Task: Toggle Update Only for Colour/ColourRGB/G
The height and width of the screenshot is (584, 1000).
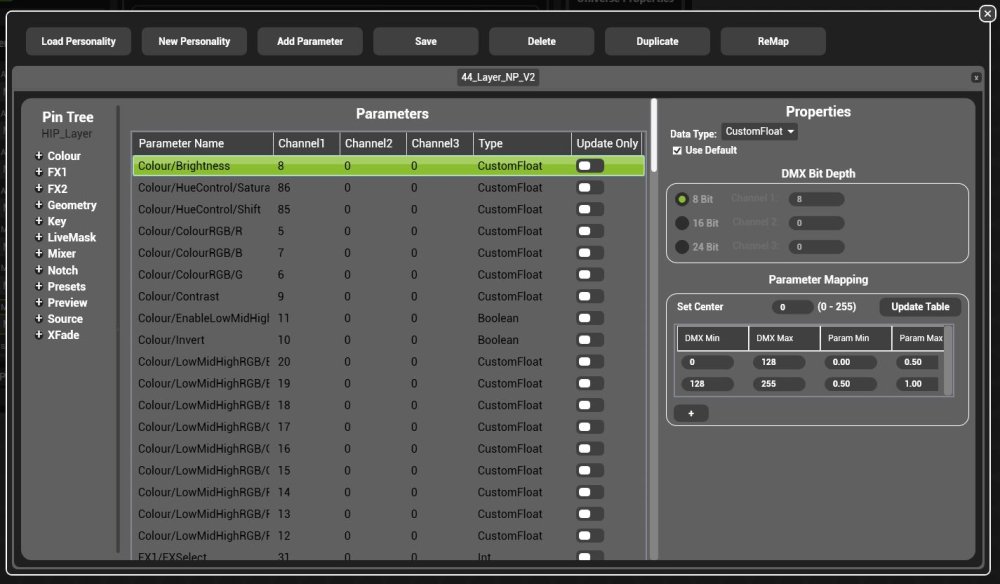Action: [590, 275]
